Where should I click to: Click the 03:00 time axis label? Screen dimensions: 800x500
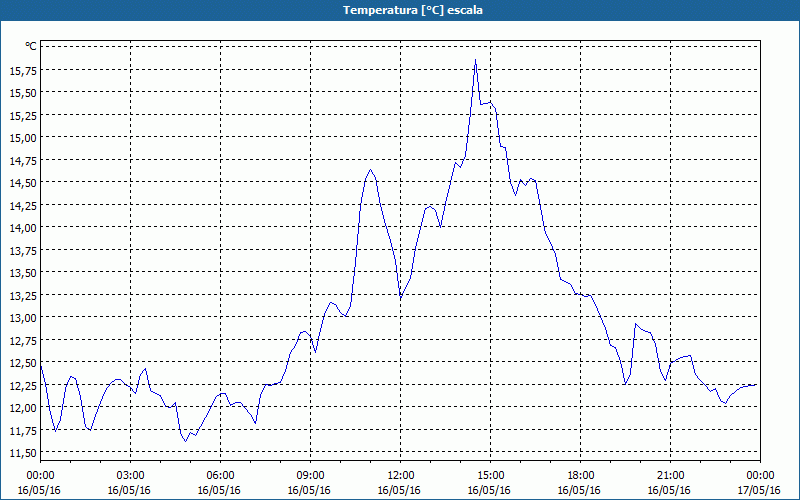pyautogui.click(x=131, y=475)
